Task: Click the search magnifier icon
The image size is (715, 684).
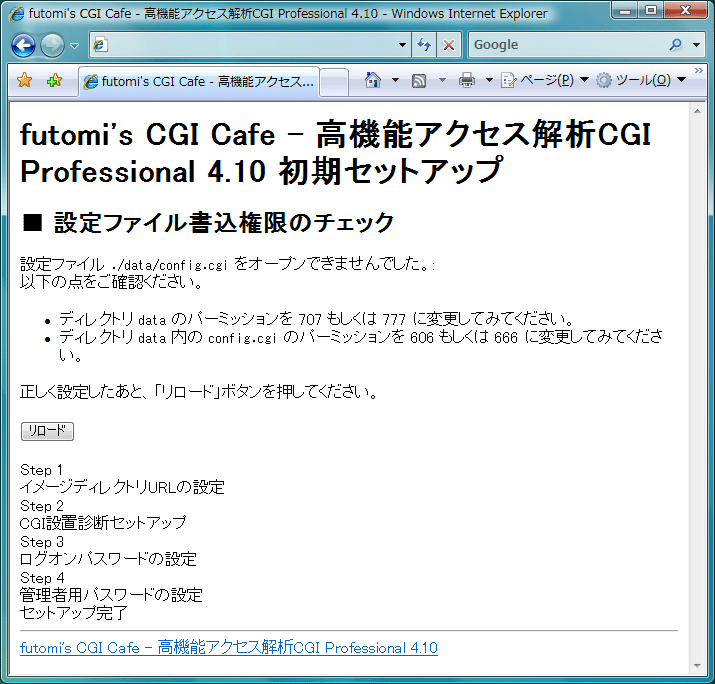Action: (x=676, y=45)
